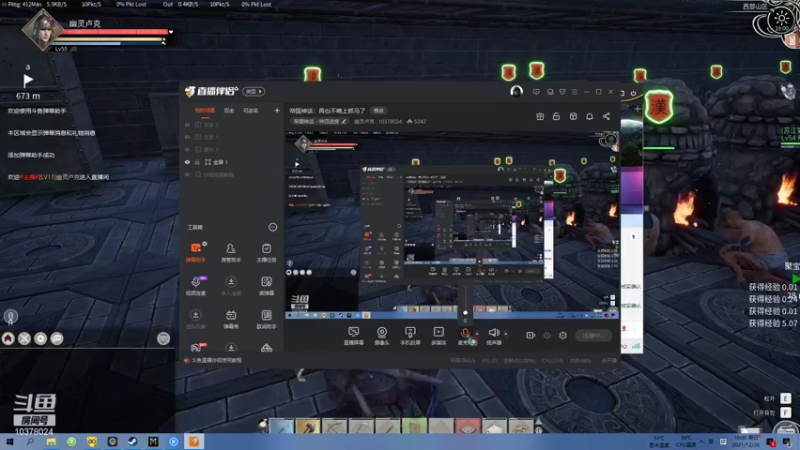Toggle visibility of 文本 2 layer
Image resolution: width=800 pixels, height=450 pixels.
coord(187,124)
